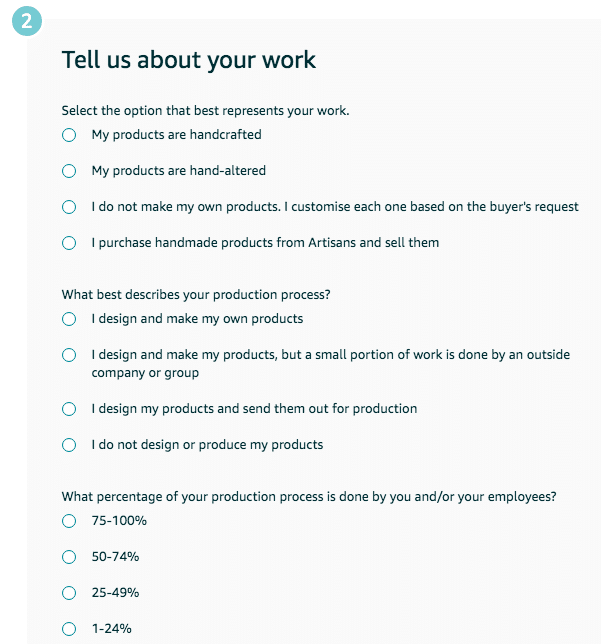
Task: Select 'I design my products and send them out'
Action: coord(69,409)
